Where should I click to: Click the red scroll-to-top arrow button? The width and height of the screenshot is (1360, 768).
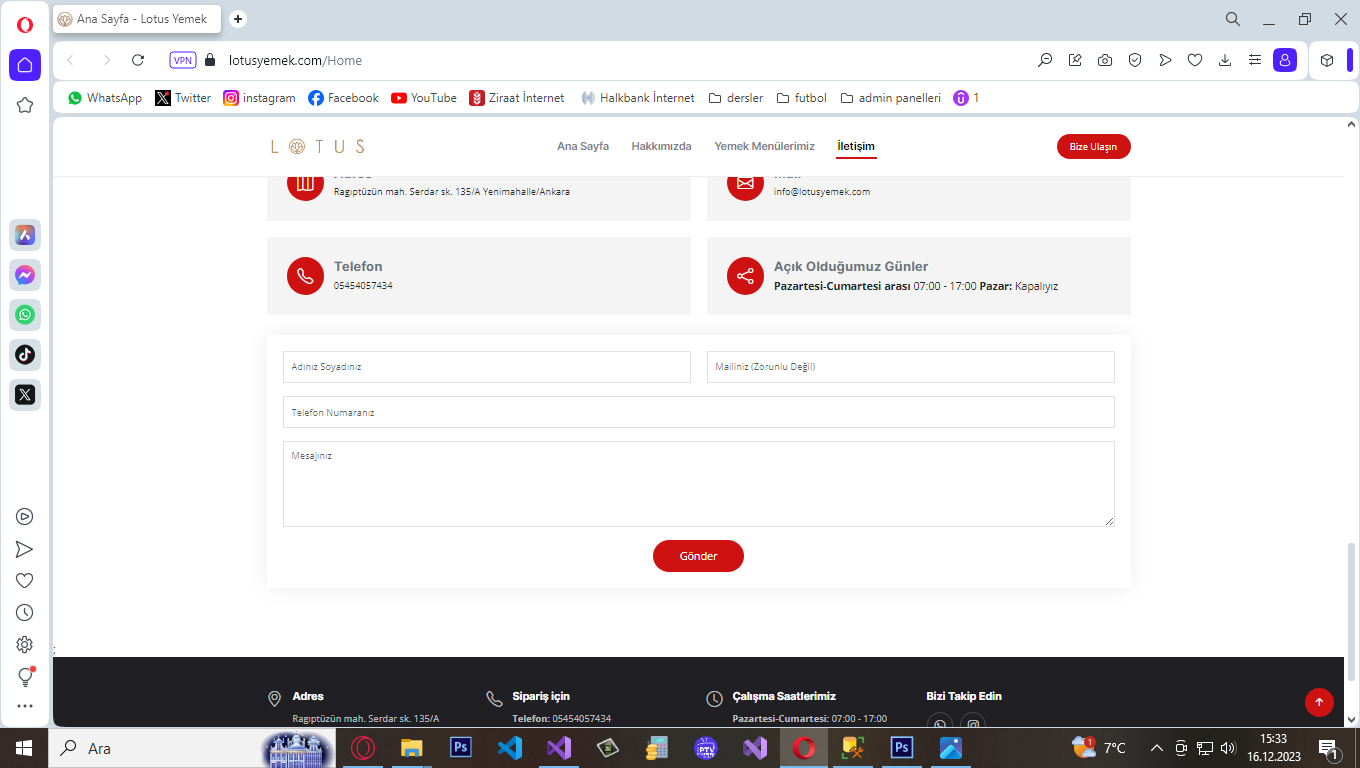click(1319, 702)
